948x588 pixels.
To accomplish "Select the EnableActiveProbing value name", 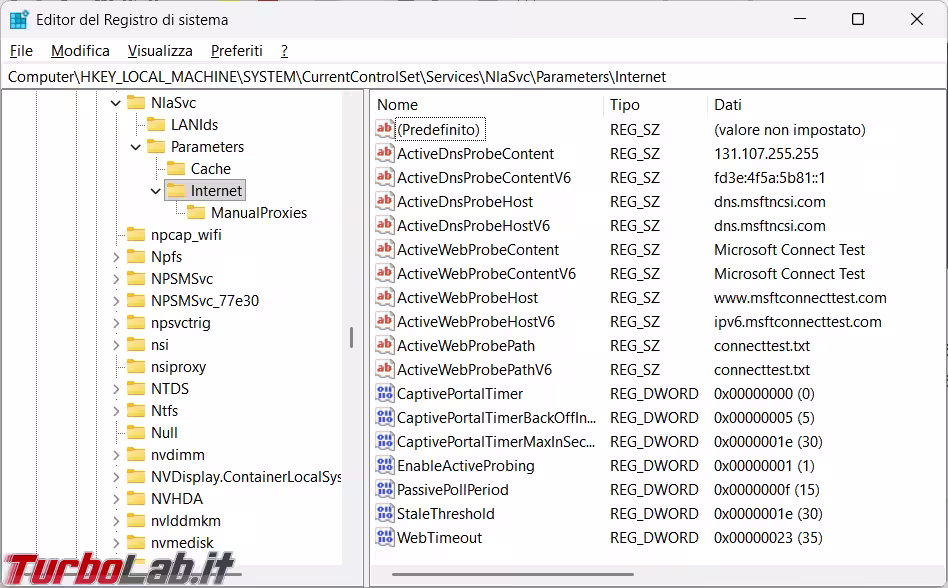I will (x=466, y=465).
